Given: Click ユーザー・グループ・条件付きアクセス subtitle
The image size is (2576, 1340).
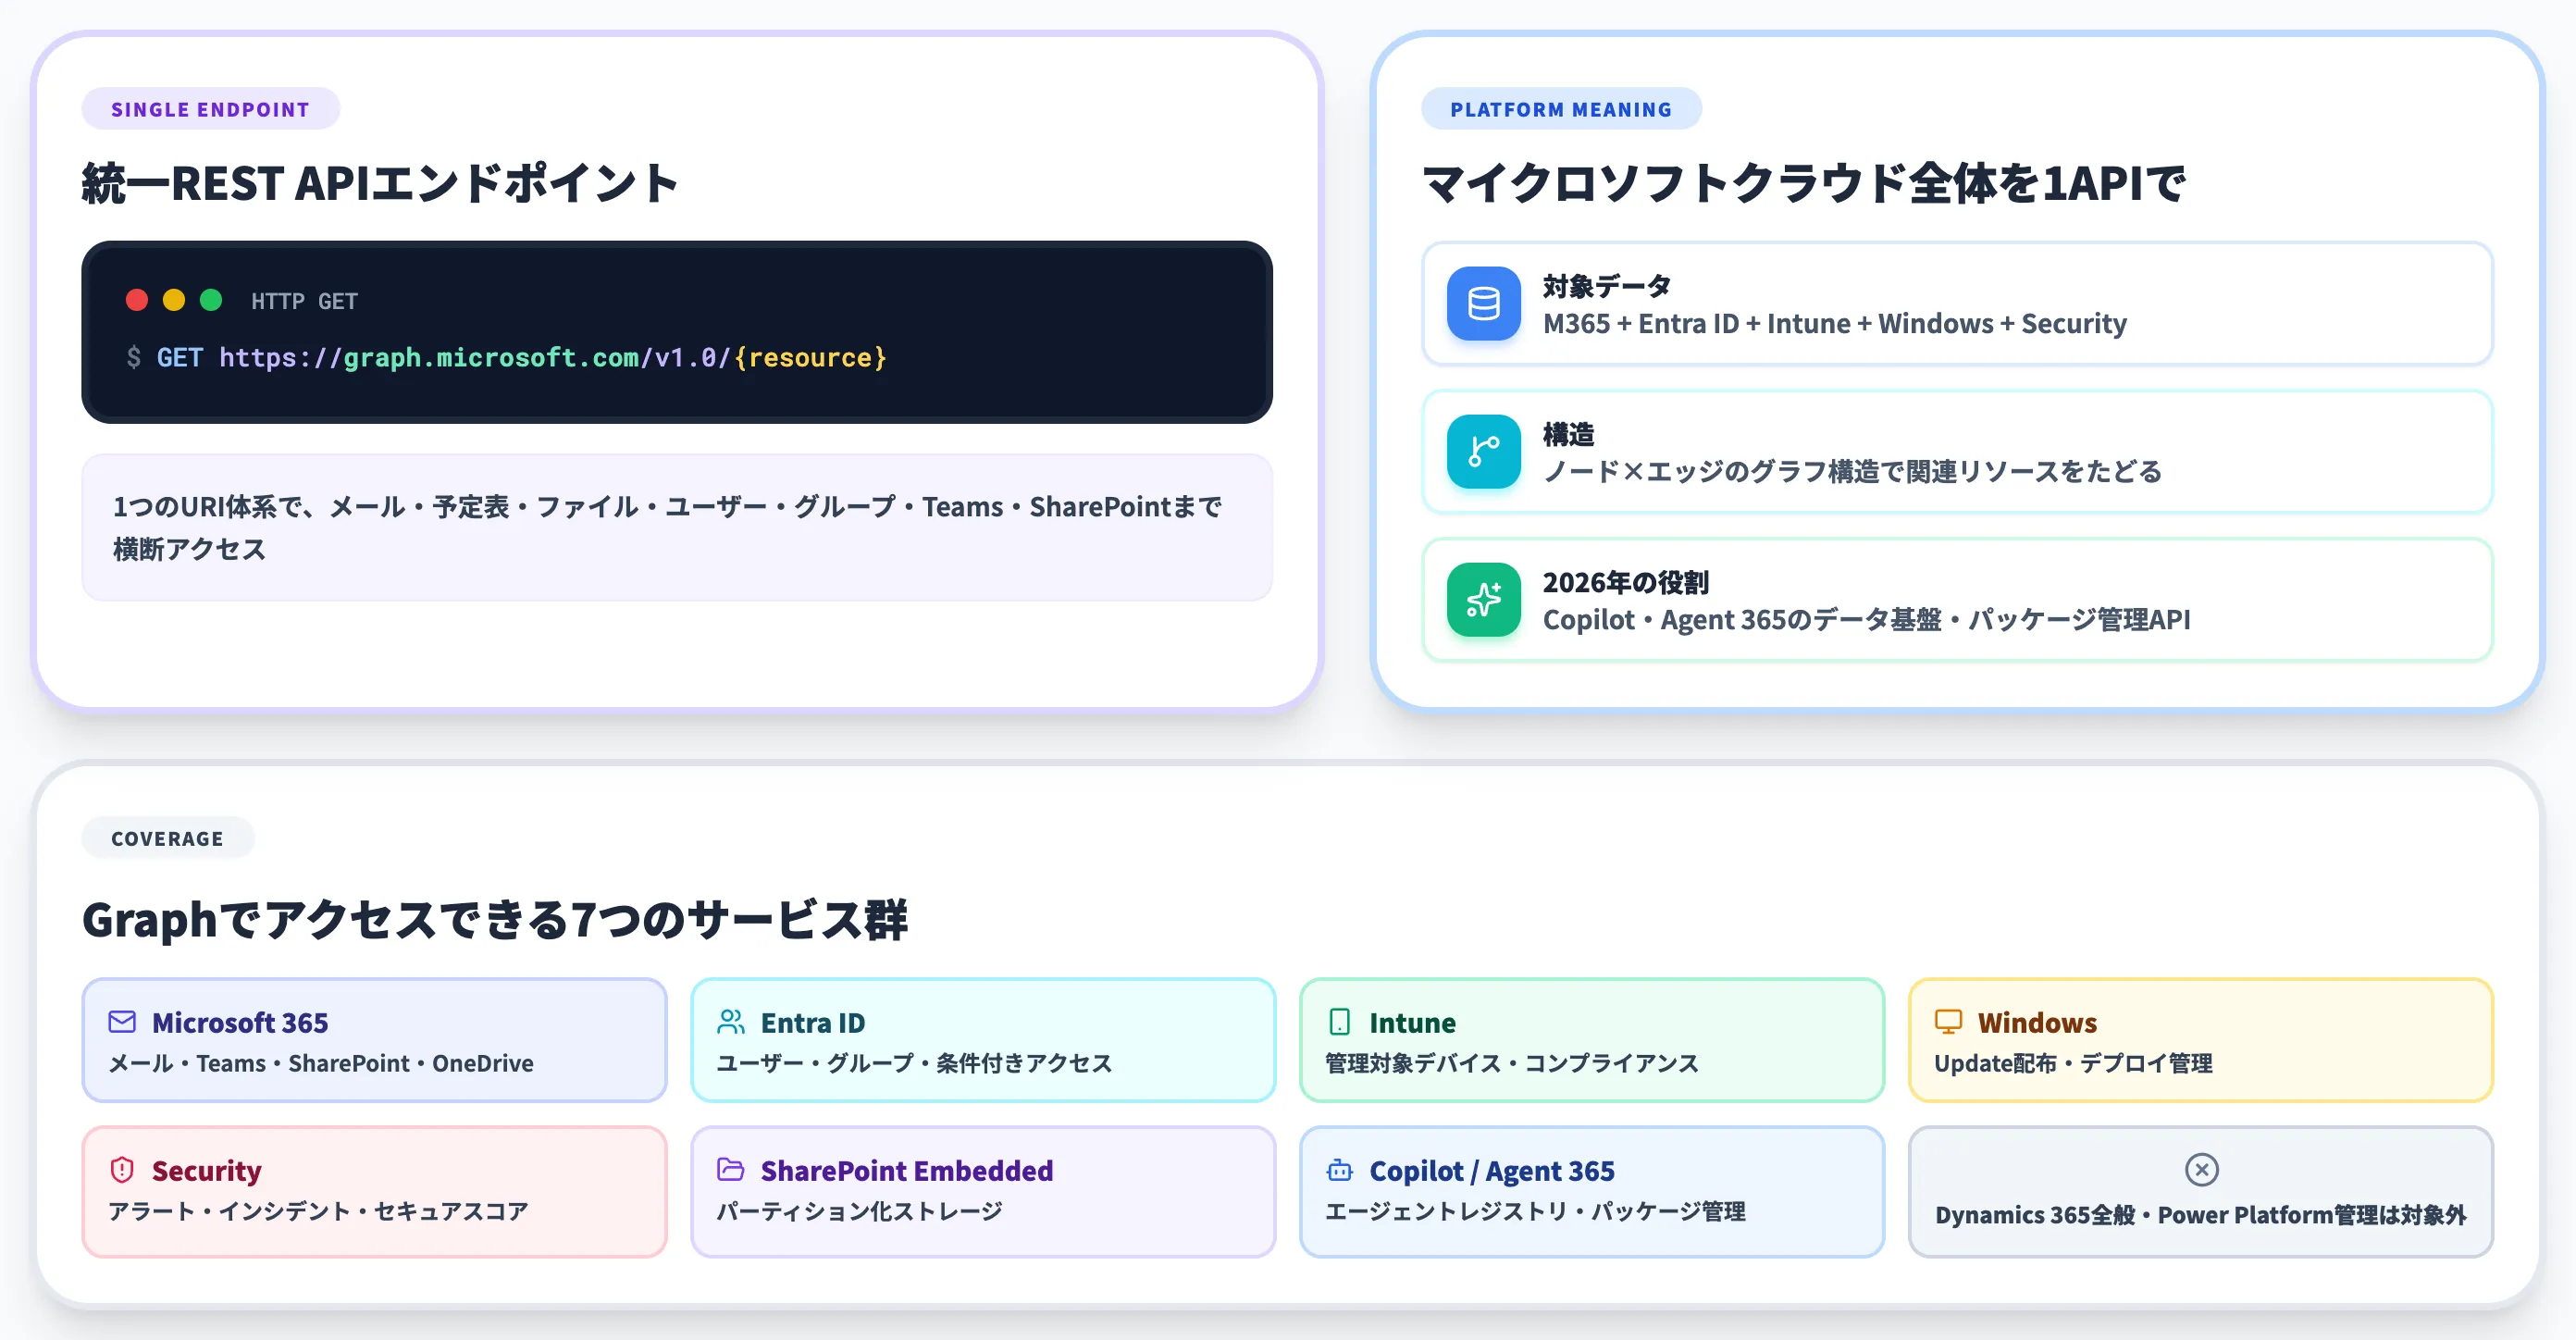Looking at the screenshot, I should 914,1063.
